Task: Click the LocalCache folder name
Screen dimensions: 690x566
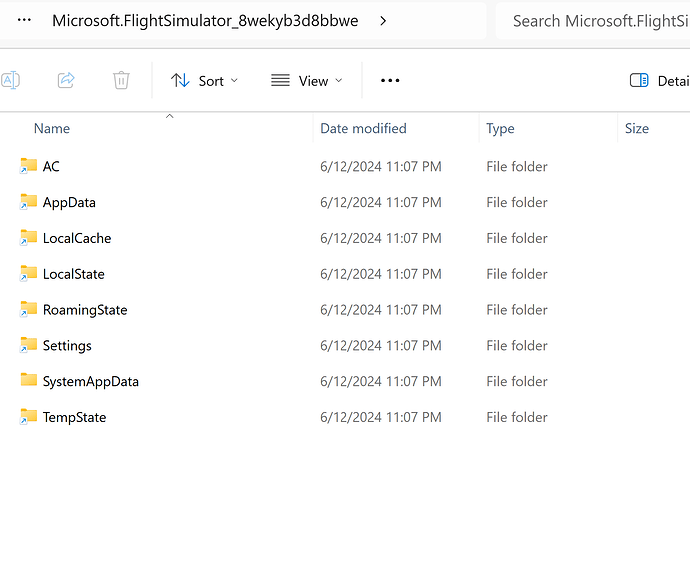Action: (77, 238)
